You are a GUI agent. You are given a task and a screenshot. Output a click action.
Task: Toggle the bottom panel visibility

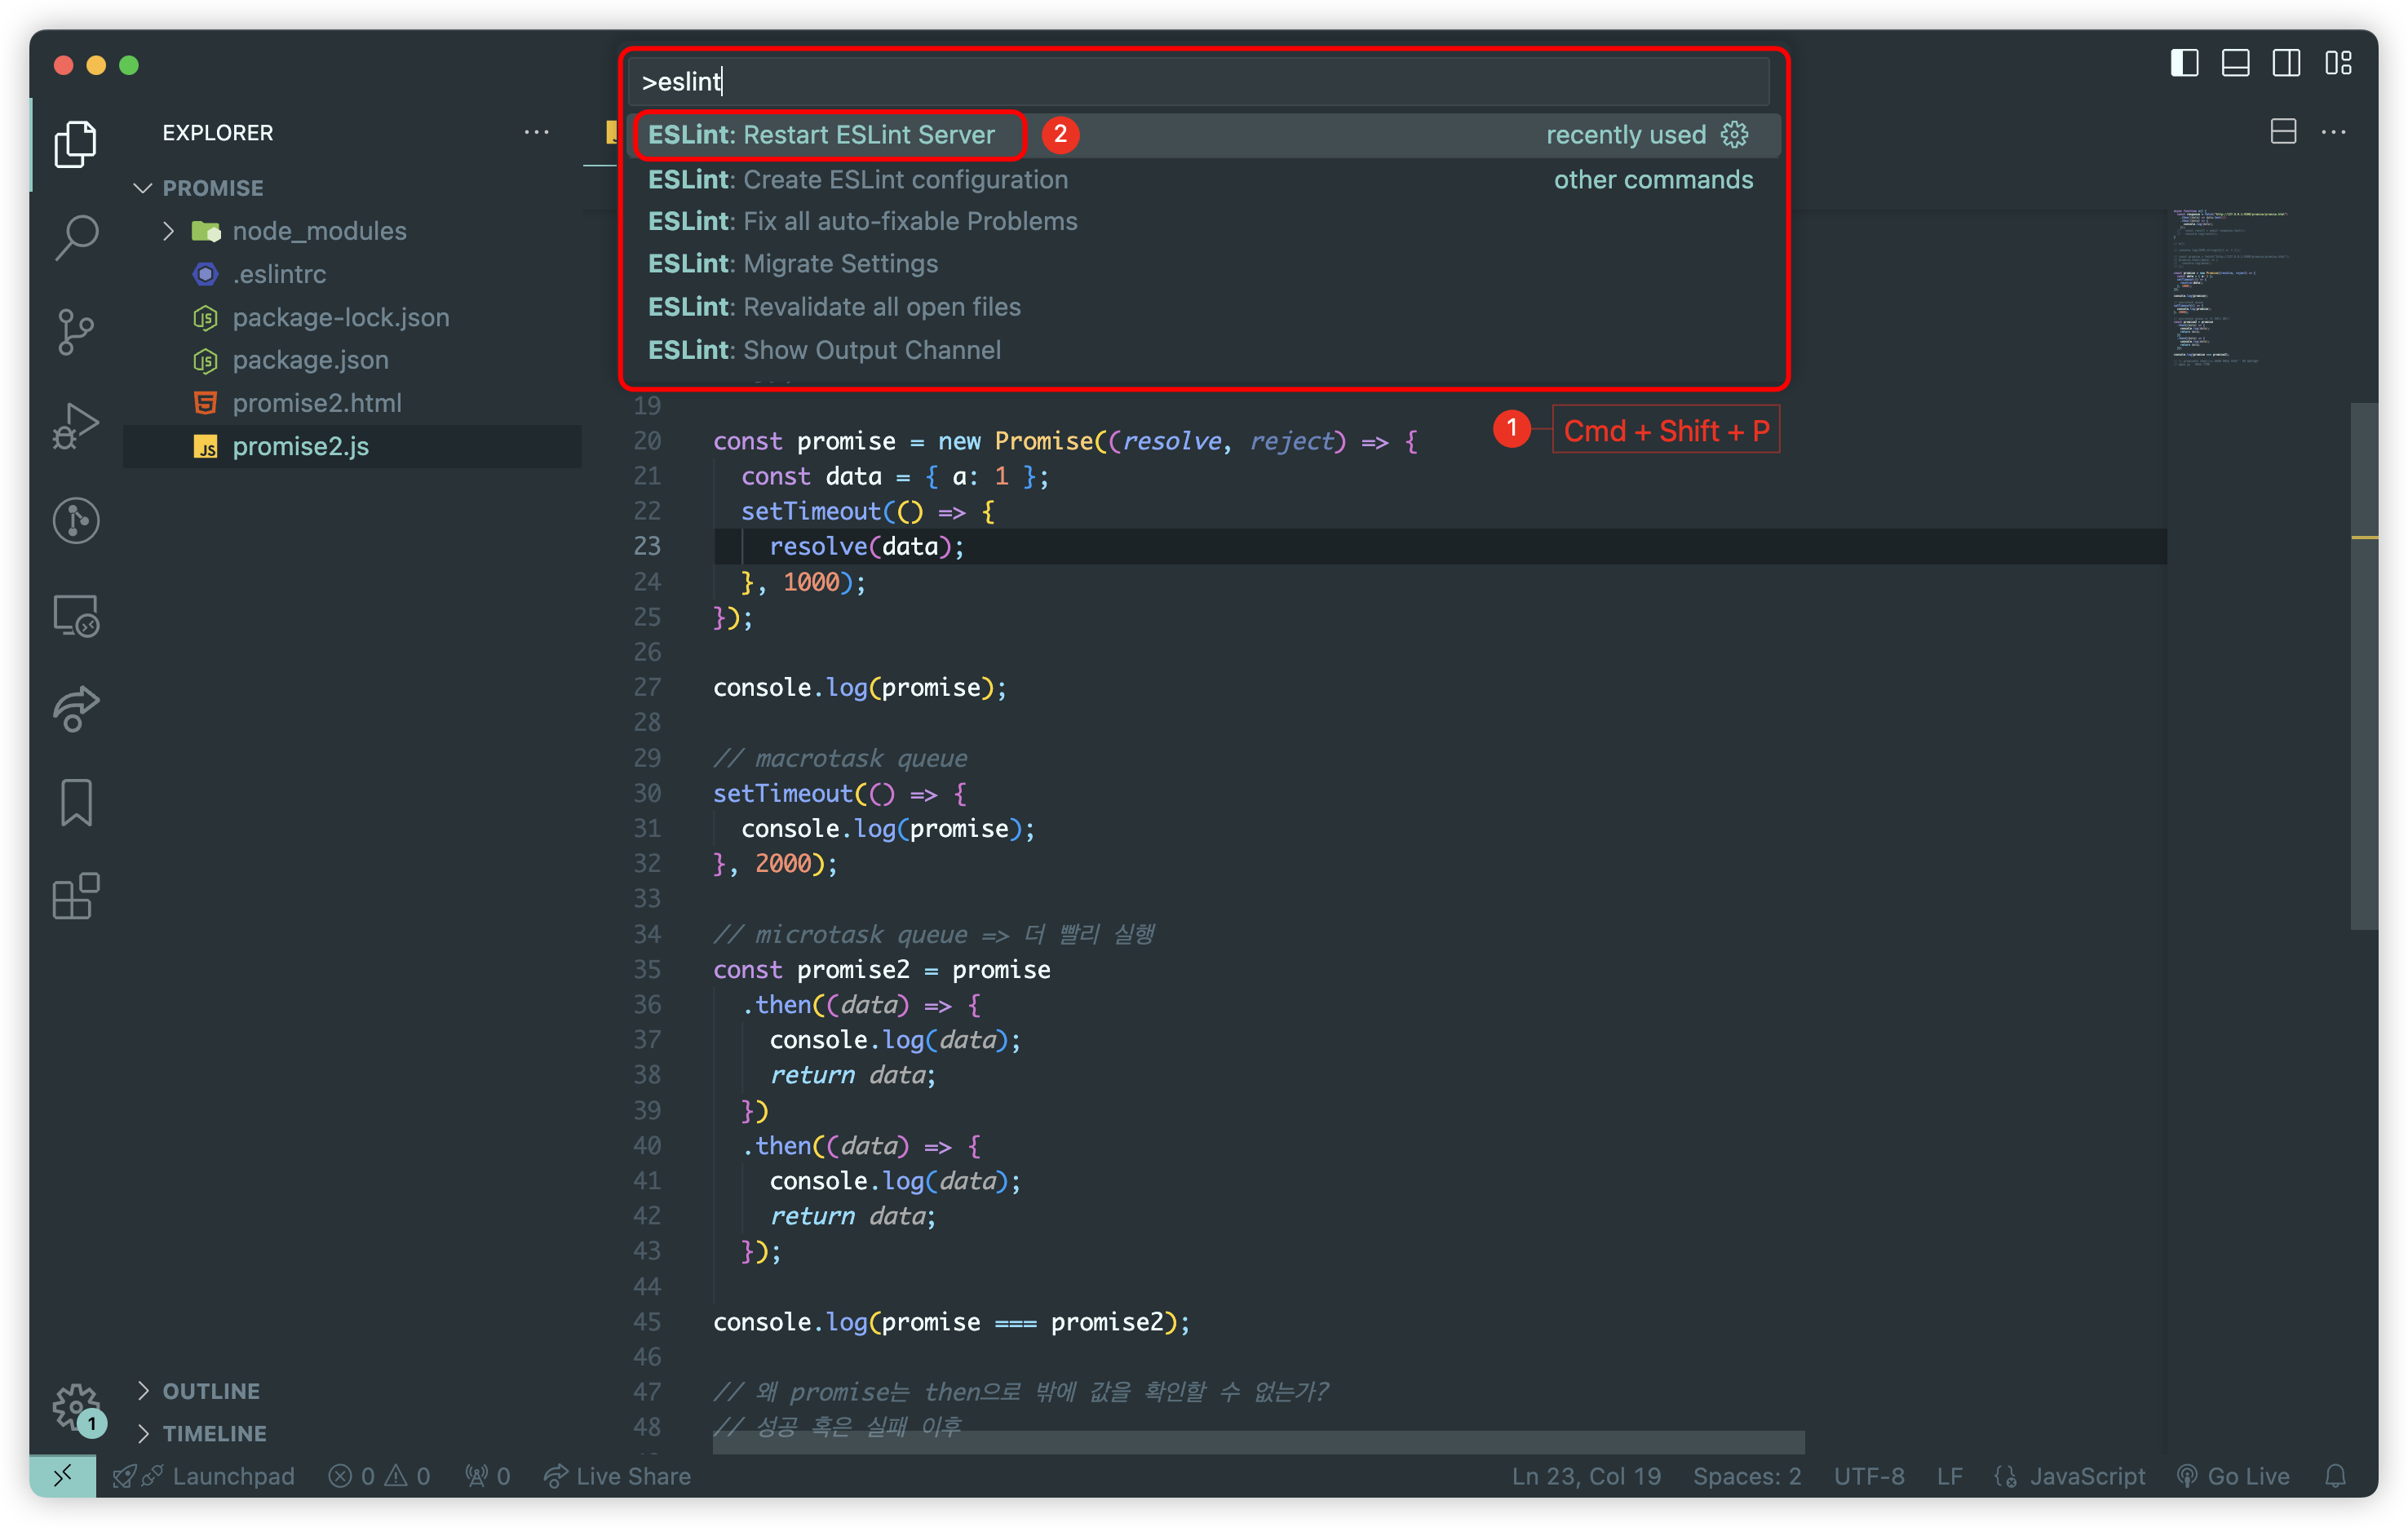[x=2236, y=64]
